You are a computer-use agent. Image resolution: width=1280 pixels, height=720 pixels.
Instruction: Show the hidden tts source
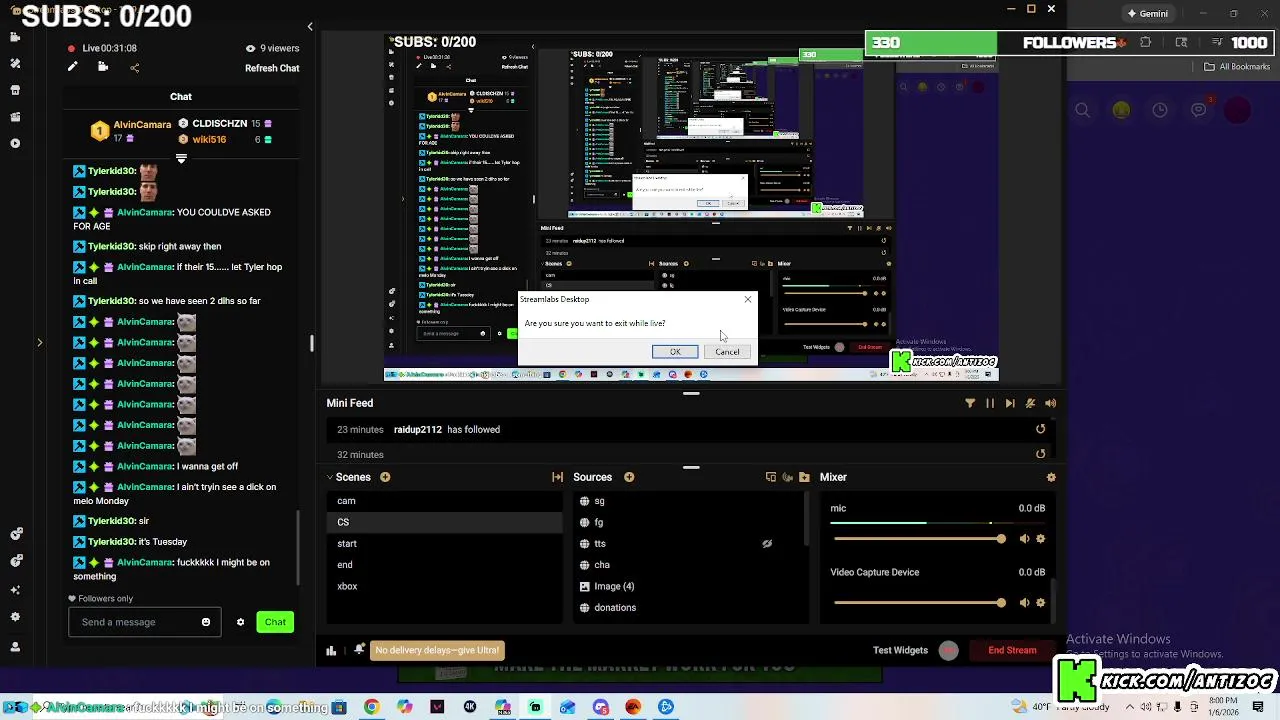click(x=767, y=544)
